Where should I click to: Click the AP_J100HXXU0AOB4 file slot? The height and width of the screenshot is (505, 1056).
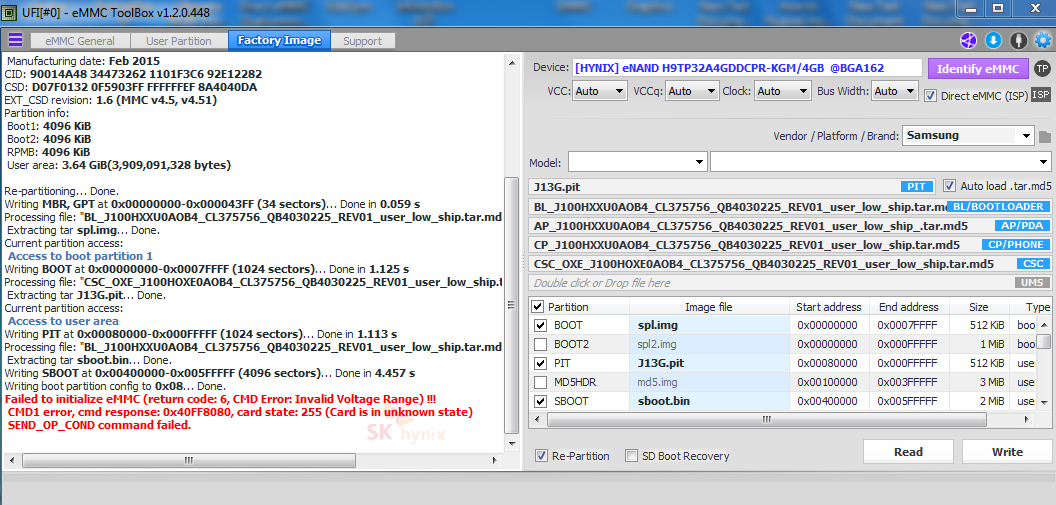tap(790, 226)
